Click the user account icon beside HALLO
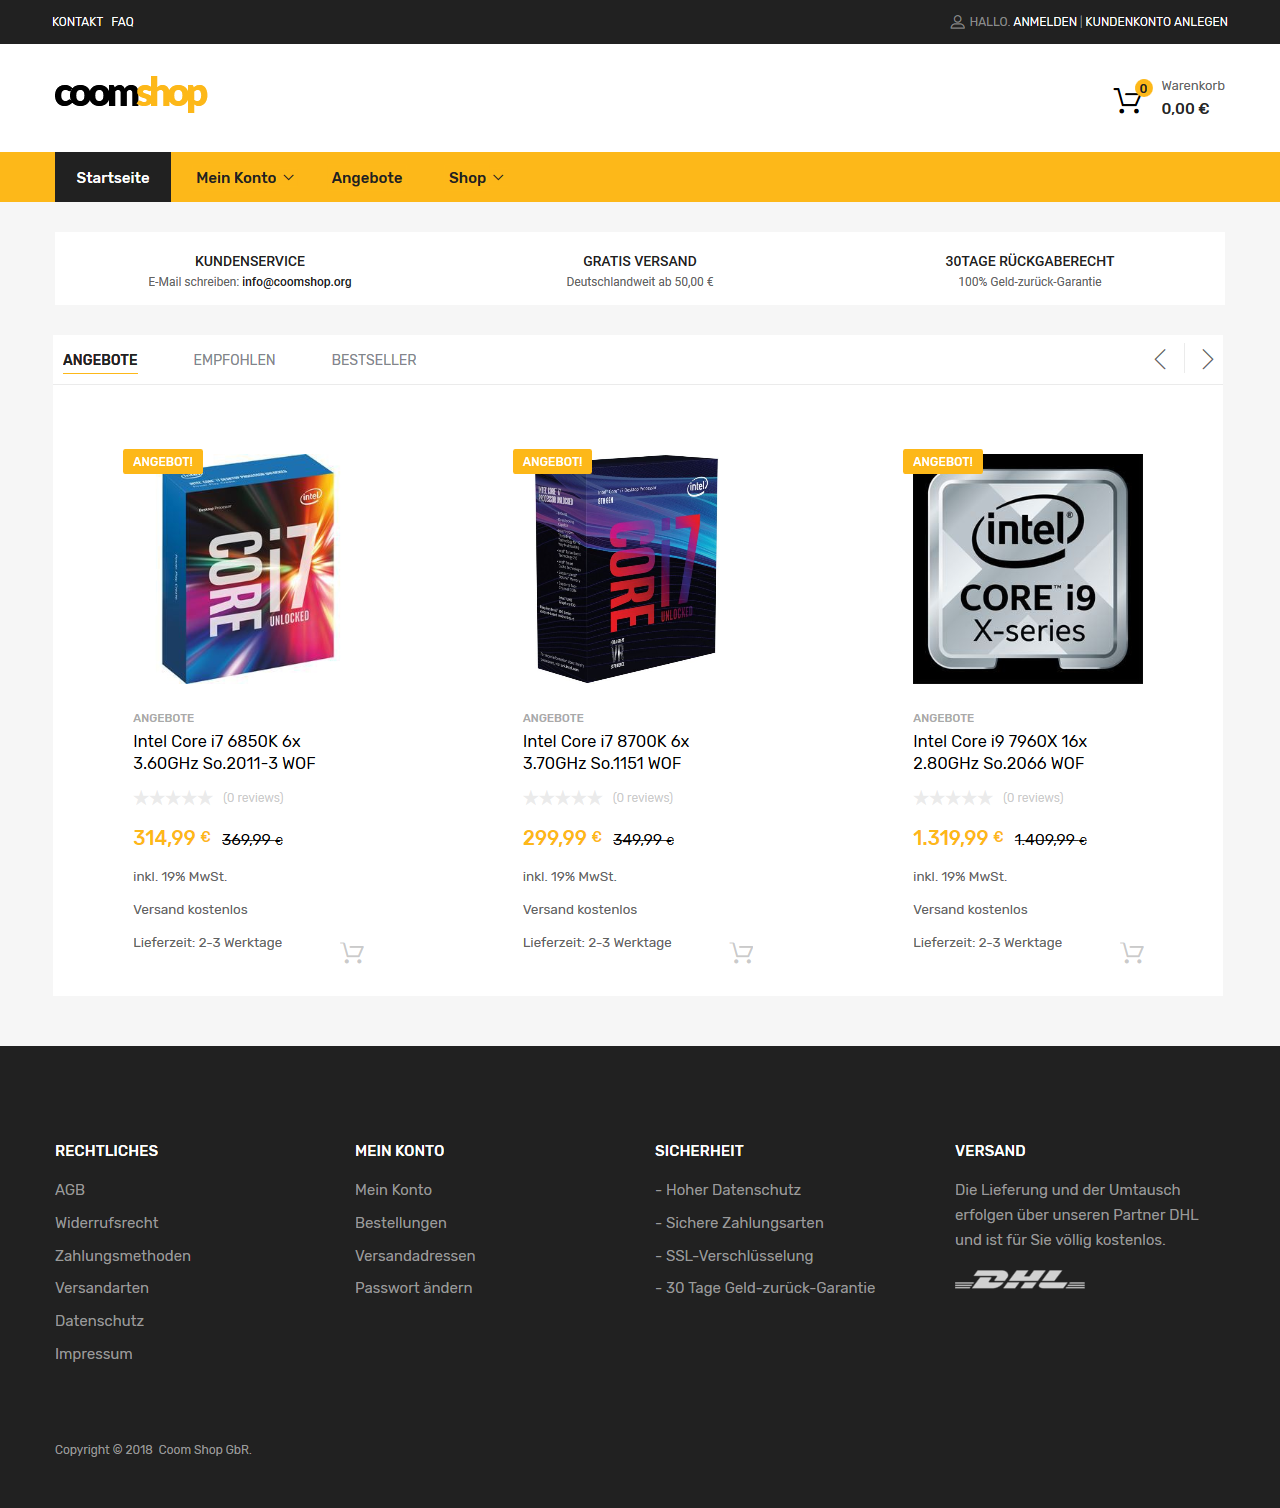The image size is (1280, 1508). tap(957, 22)
